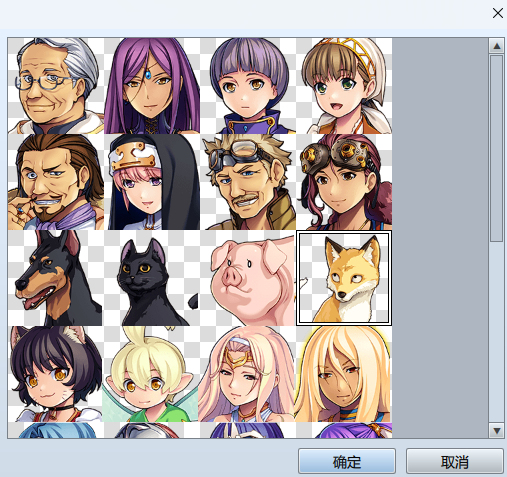
Task: Pick the blond man with goggles
Action: click(x=248, y=182)
